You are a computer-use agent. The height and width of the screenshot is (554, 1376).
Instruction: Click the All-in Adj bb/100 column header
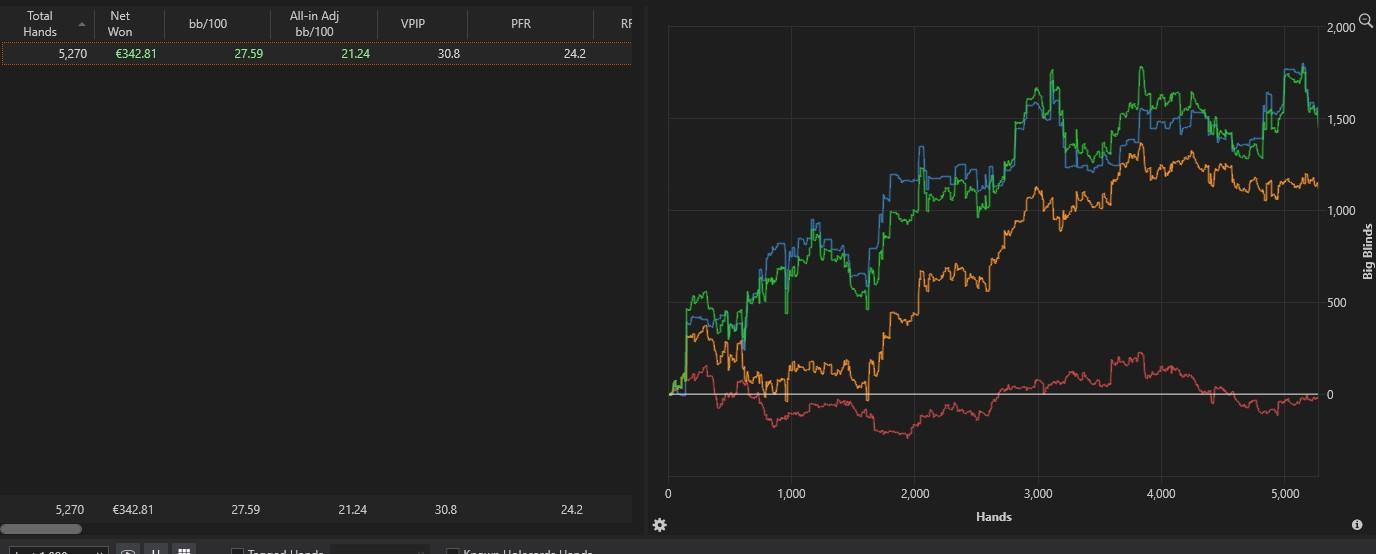pyautogui.click(x=314, y=24)
